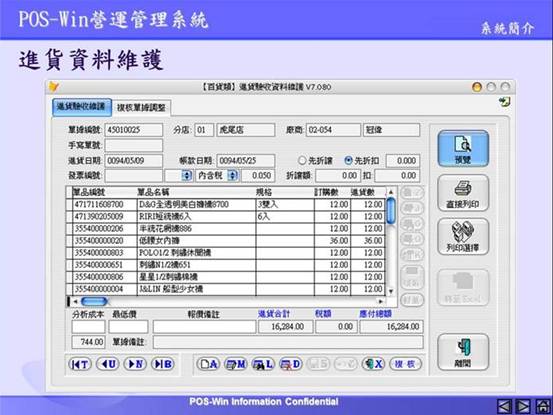This screenshot has height=415, width=553.
Task: Click the 預覽 preview icon button
Action: (x=463, y=148)
